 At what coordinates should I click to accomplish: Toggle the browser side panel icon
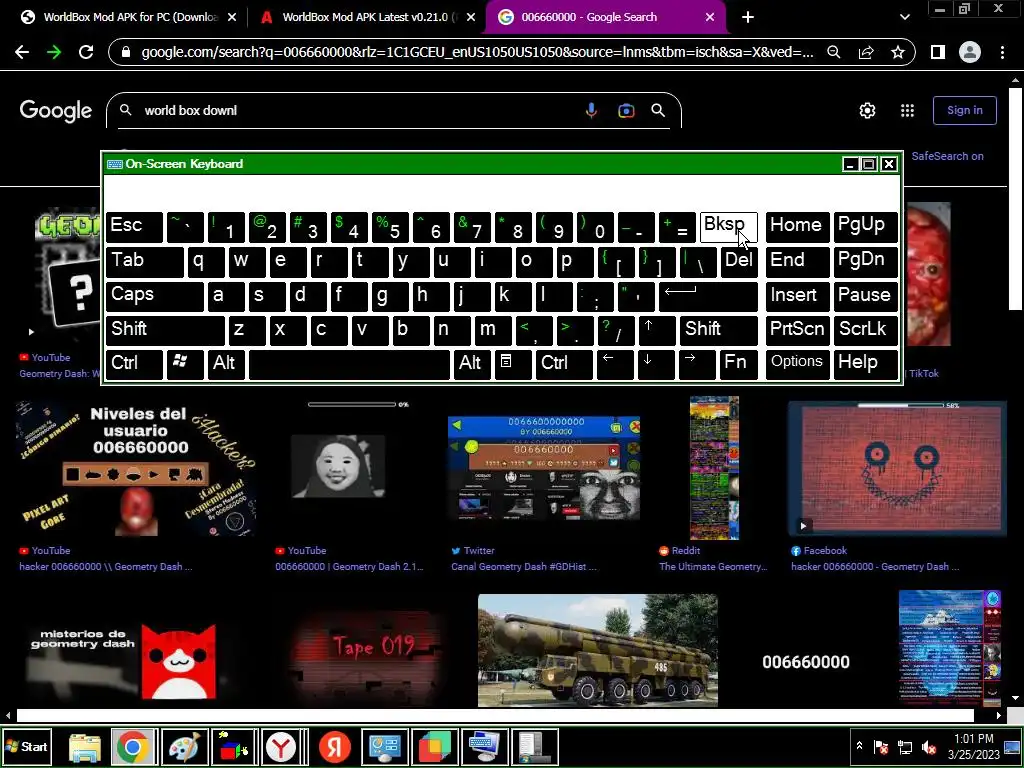click(x=938, y=52)
